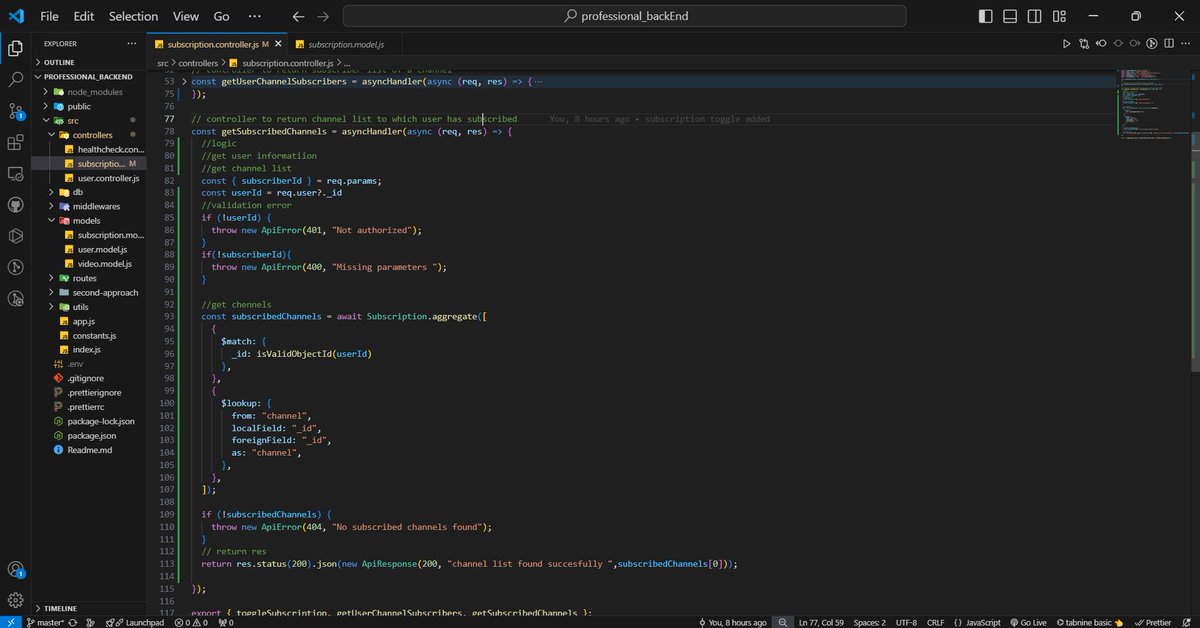Expand the second-approach folder

(88, 292)
